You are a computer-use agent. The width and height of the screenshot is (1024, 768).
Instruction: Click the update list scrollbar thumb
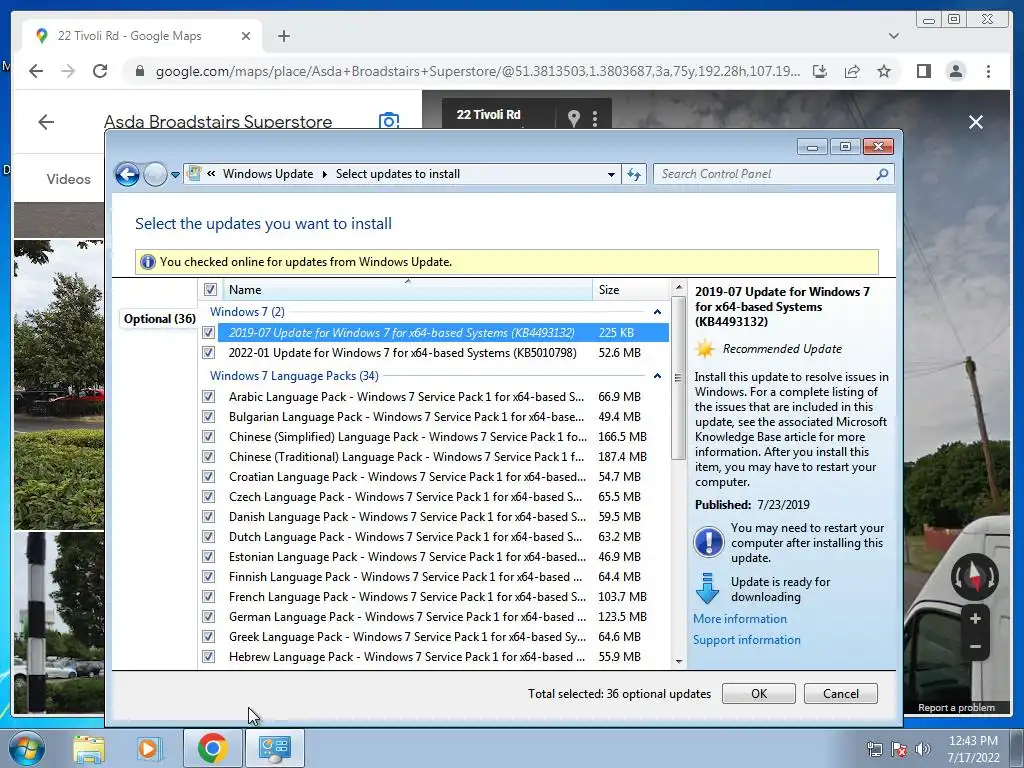679,377
